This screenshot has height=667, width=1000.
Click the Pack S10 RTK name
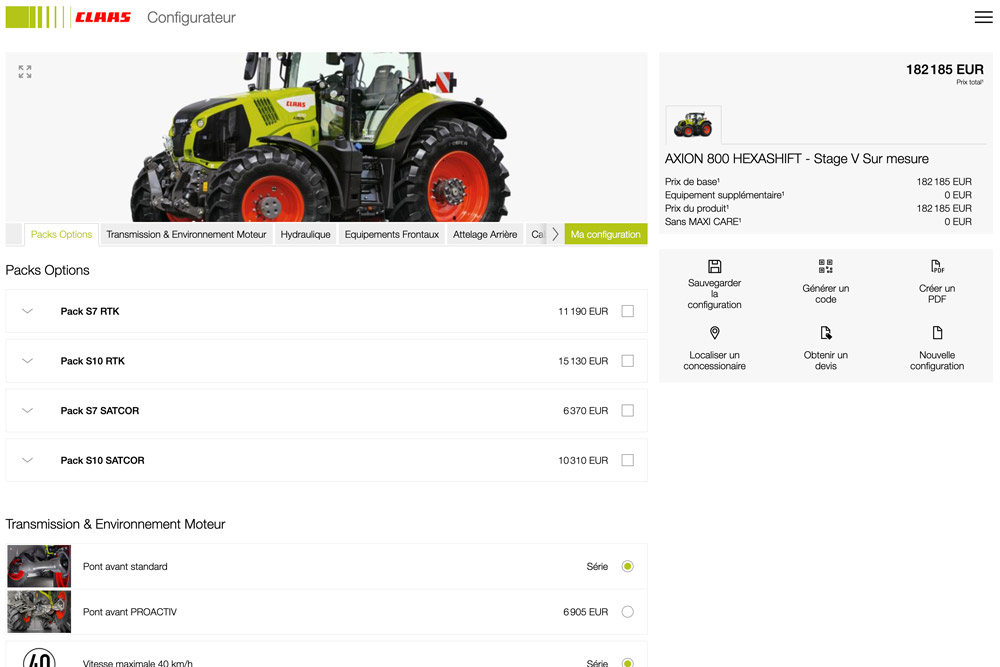click(92, 361)
